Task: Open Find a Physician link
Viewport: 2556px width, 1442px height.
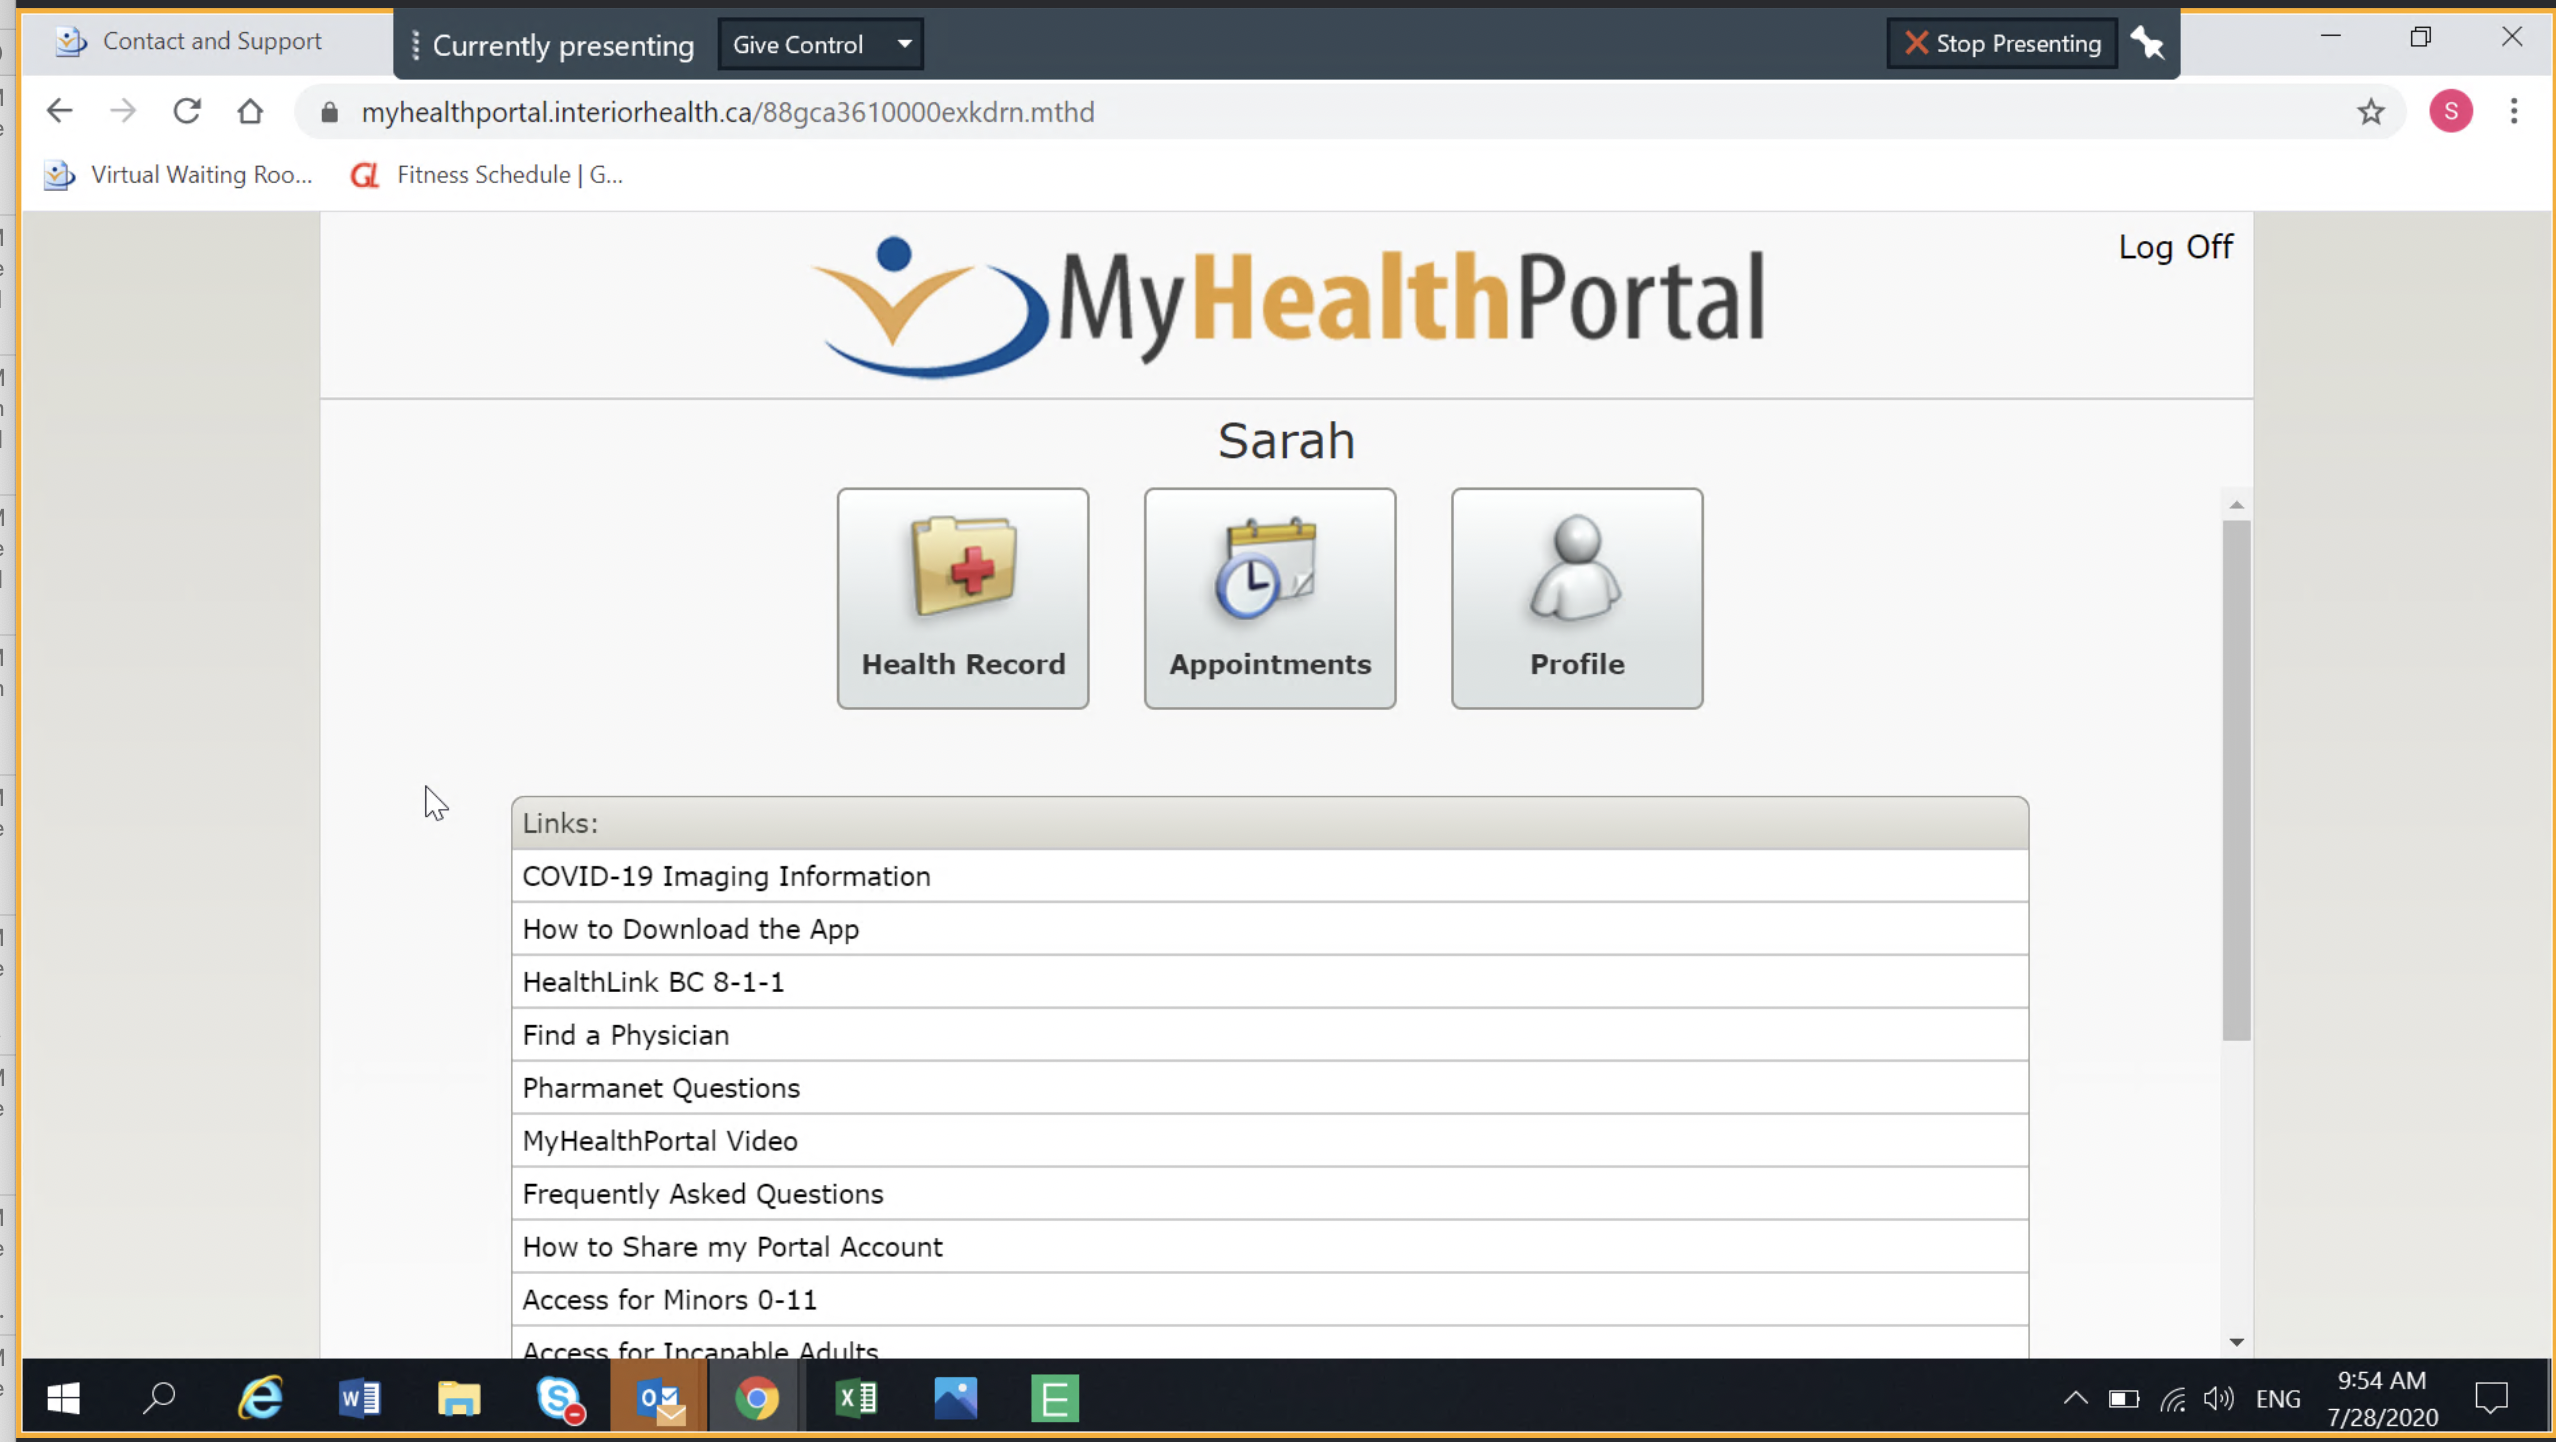Action: click(x=625, y=1035)
